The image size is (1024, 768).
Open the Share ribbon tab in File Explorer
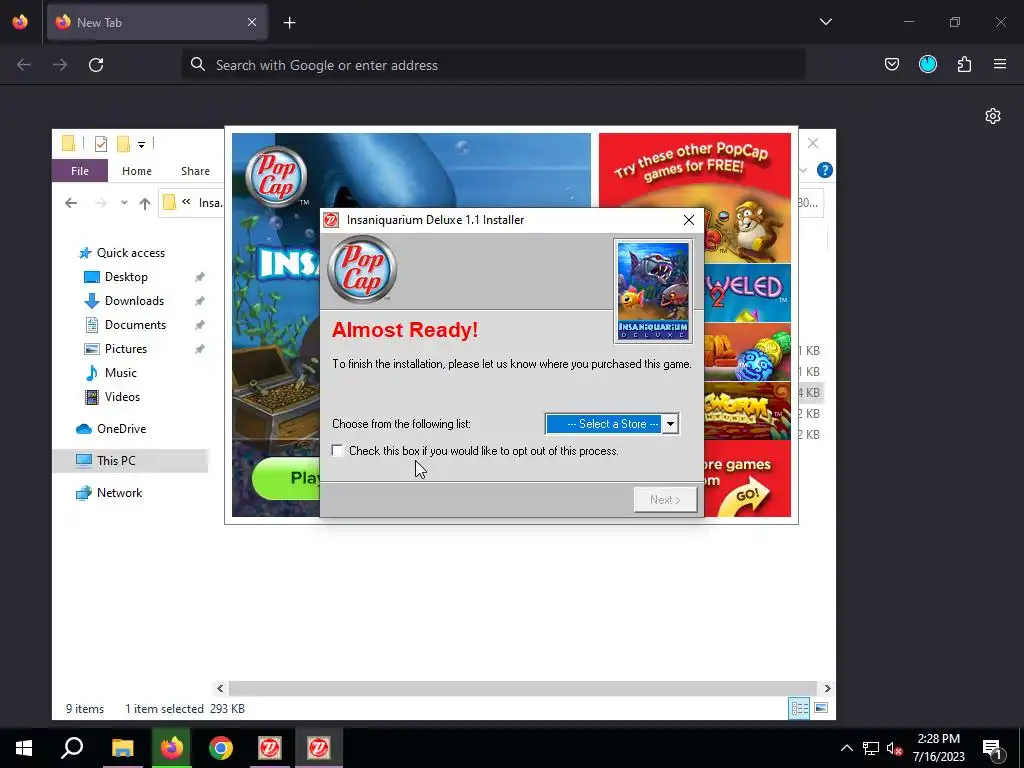click(195, 171)
